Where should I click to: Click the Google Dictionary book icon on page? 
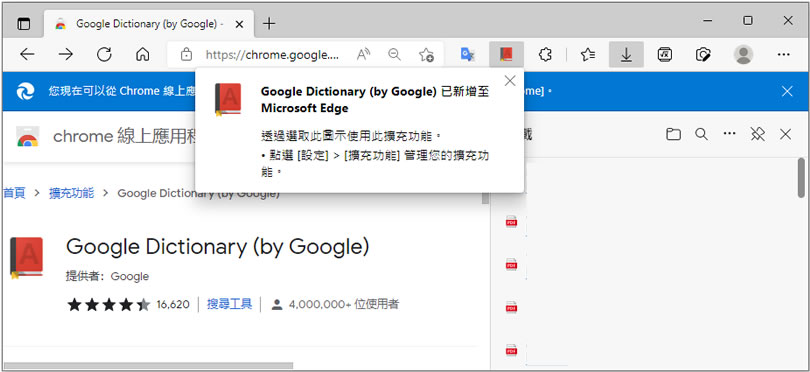tap(26, 258)
